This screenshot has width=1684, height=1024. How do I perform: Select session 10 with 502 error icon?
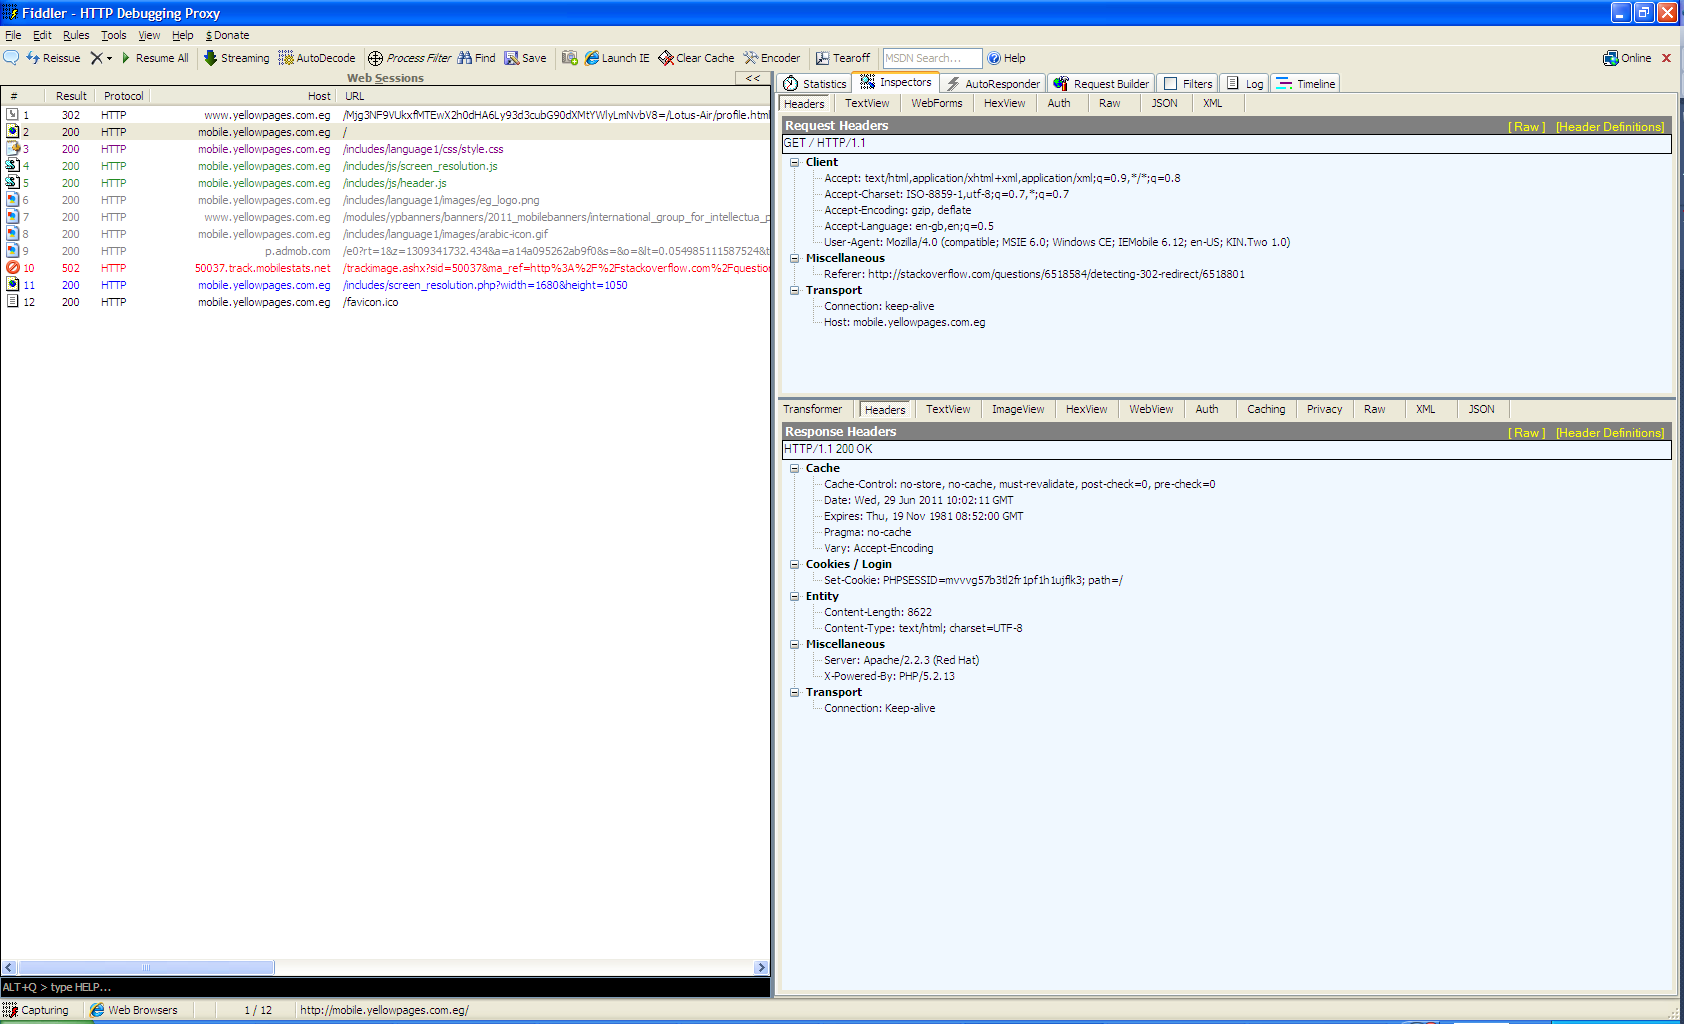13,268
